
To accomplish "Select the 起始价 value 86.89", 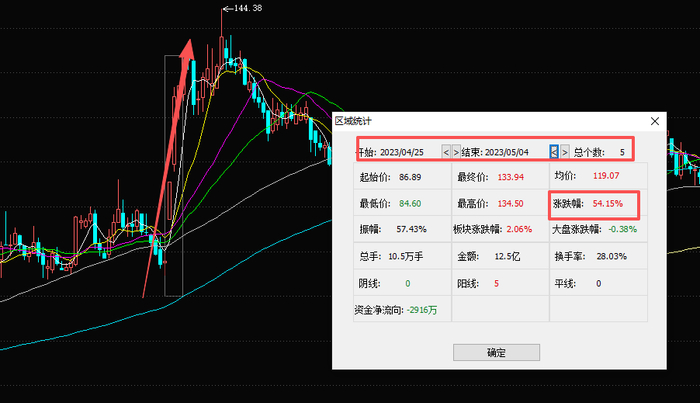I will [x=410, y=177].
